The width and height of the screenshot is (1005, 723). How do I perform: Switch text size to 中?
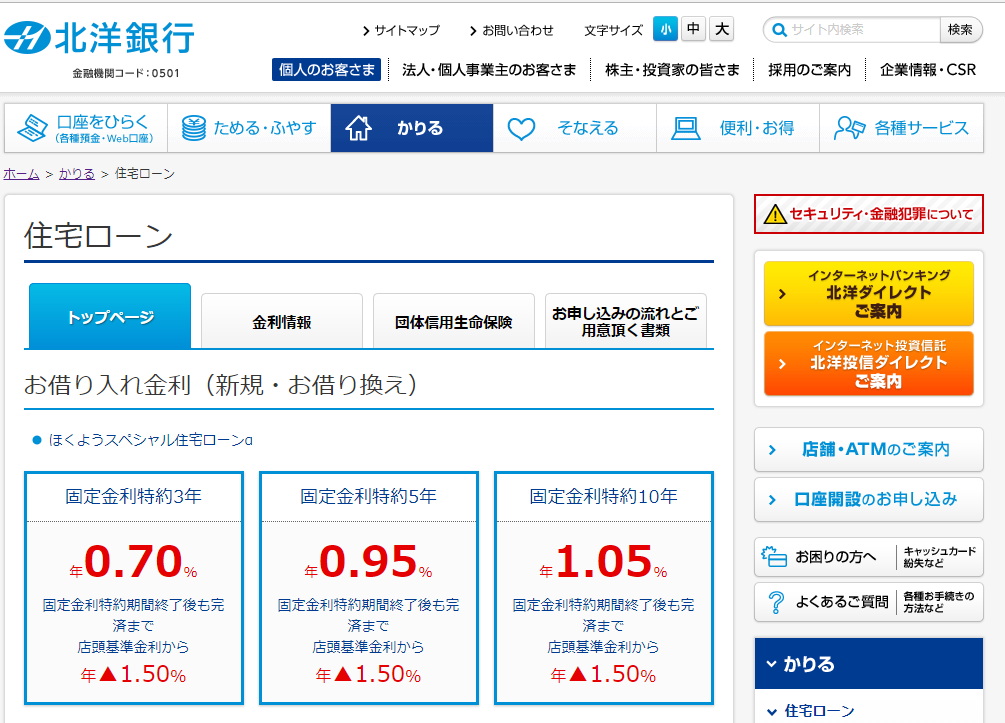pyautogui.click(x=693, y=29)
